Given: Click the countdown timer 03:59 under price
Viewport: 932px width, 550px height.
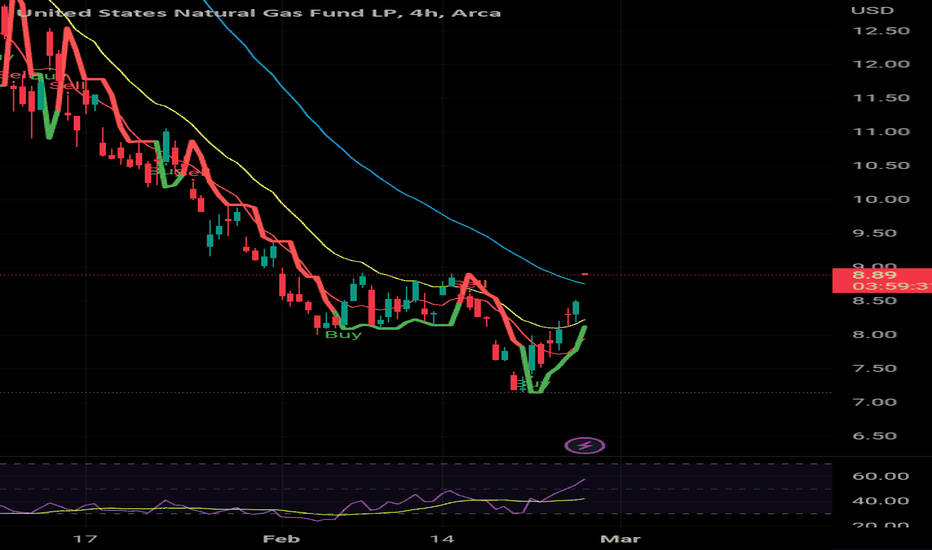Looking at the screenshot, I should point(892,287).
